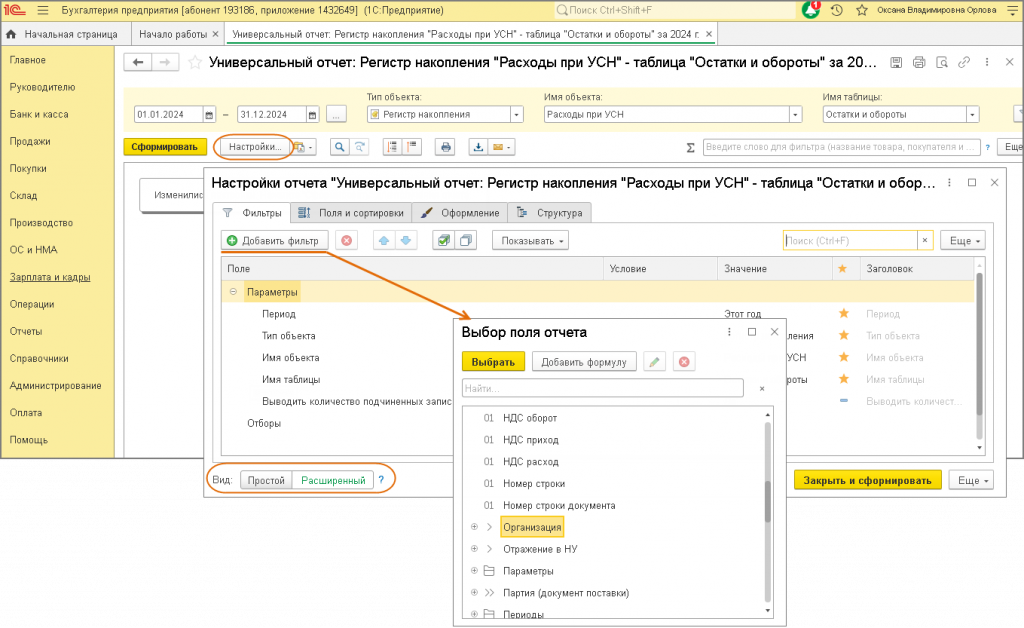Click the red delete filter icon

pos(347,241)
